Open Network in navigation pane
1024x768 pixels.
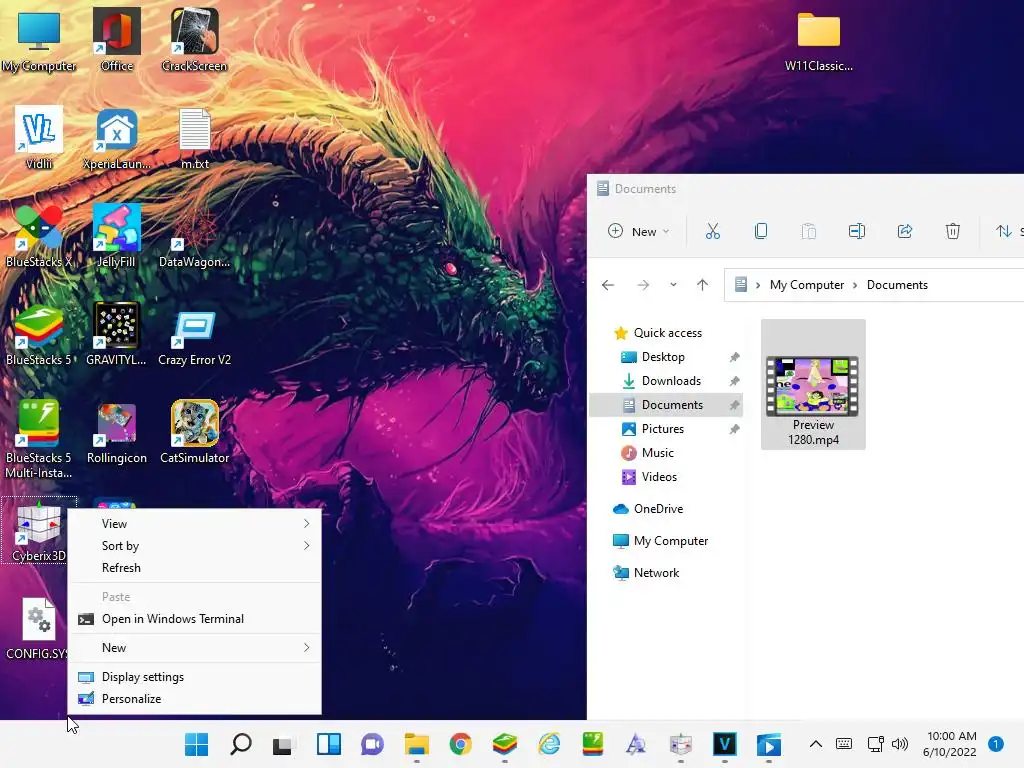click(x=656, y=573)
